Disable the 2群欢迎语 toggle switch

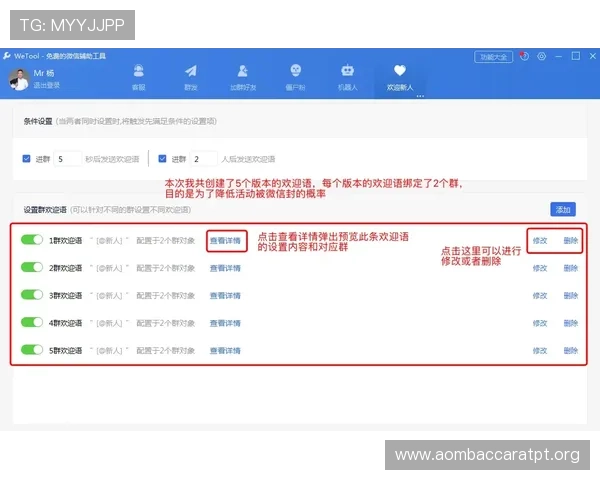click(32, 267)
